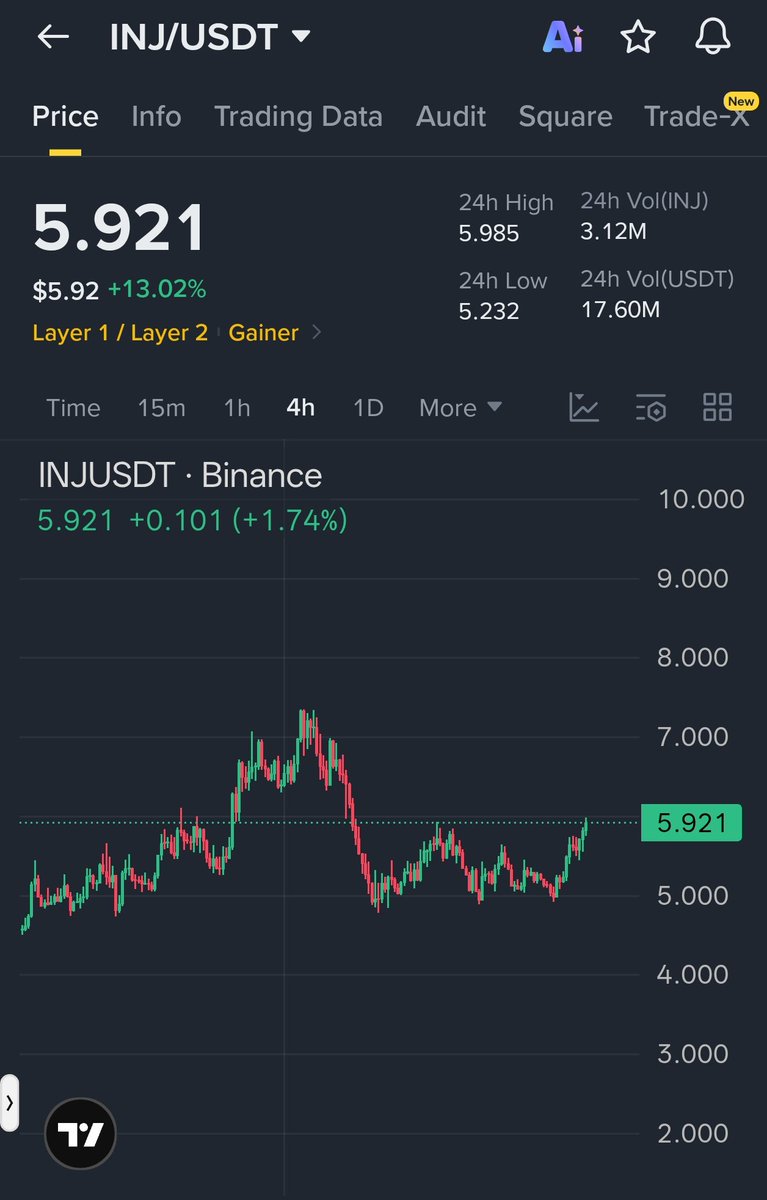Tap the large 5.921 price
The image size is (767, 1200).
(x=119, y=228)
